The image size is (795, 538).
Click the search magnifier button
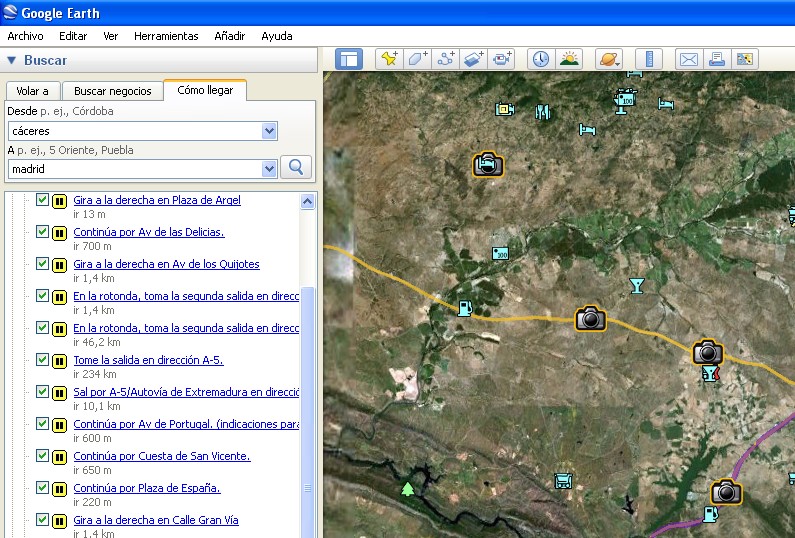click(296, 167)
